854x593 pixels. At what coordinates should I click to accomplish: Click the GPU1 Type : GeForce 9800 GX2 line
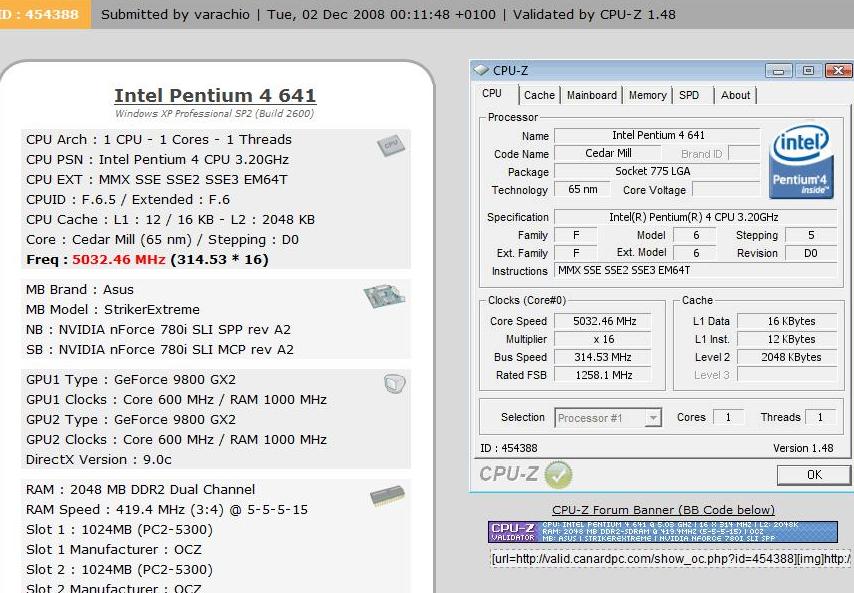(x=131, y=380)
